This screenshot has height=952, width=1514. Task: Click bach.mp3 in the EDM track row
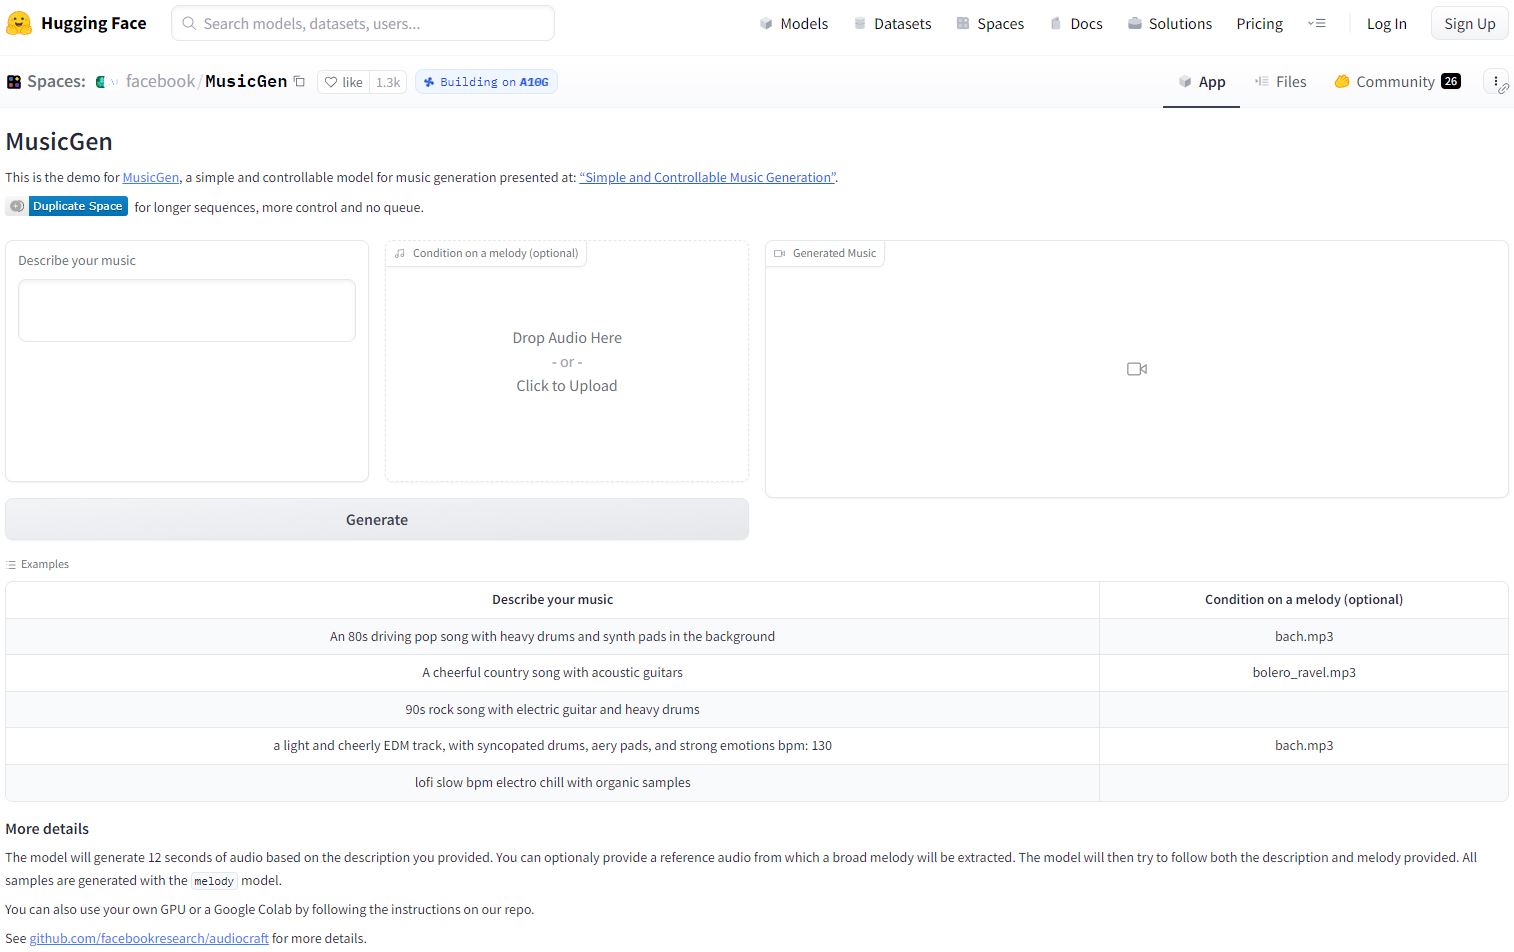1304,746
